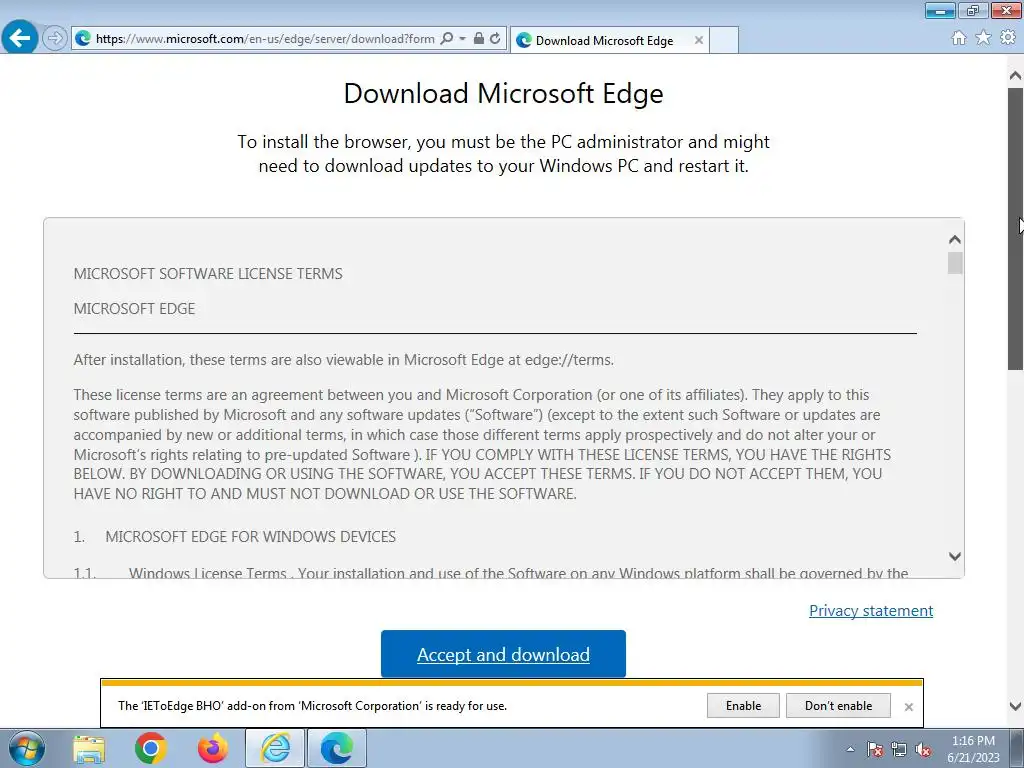This screenshot has width=1024, height=768.
Task: Enable the IEToEdge BHO add-on
Action: pos(743,706)
